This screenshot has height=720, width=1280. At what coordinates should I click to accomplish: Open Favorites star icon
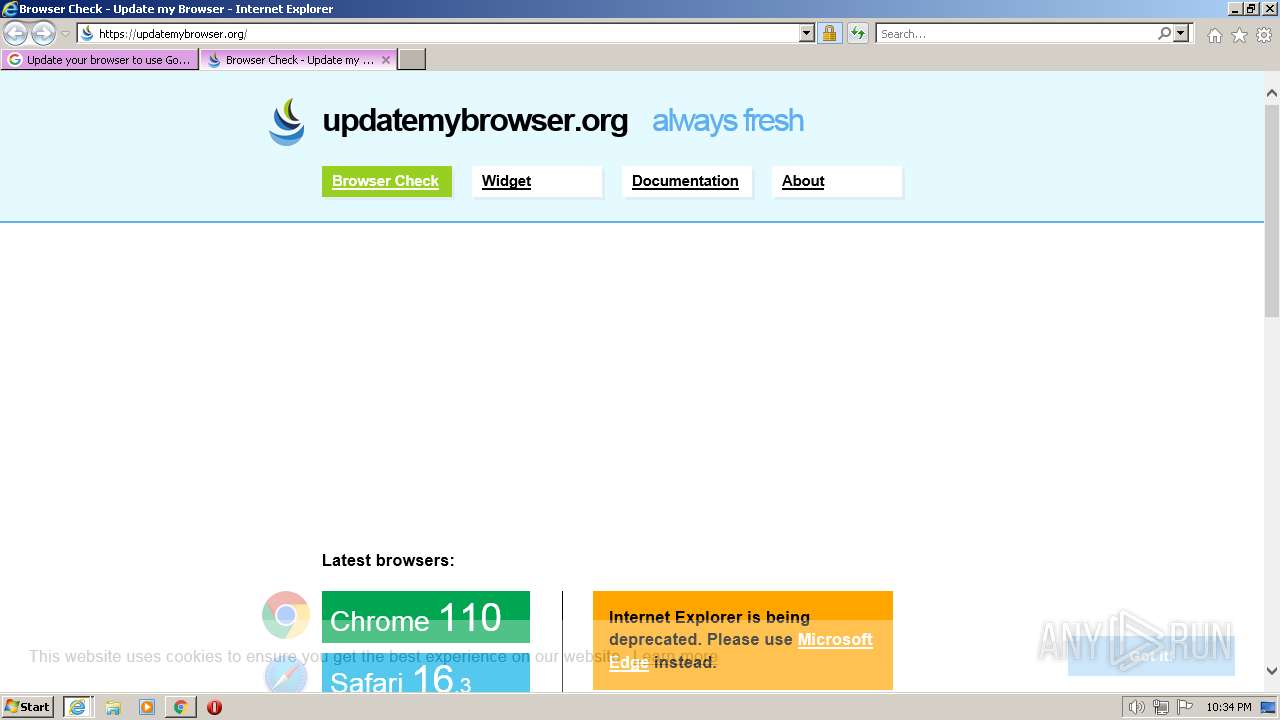click(1239, 35)
